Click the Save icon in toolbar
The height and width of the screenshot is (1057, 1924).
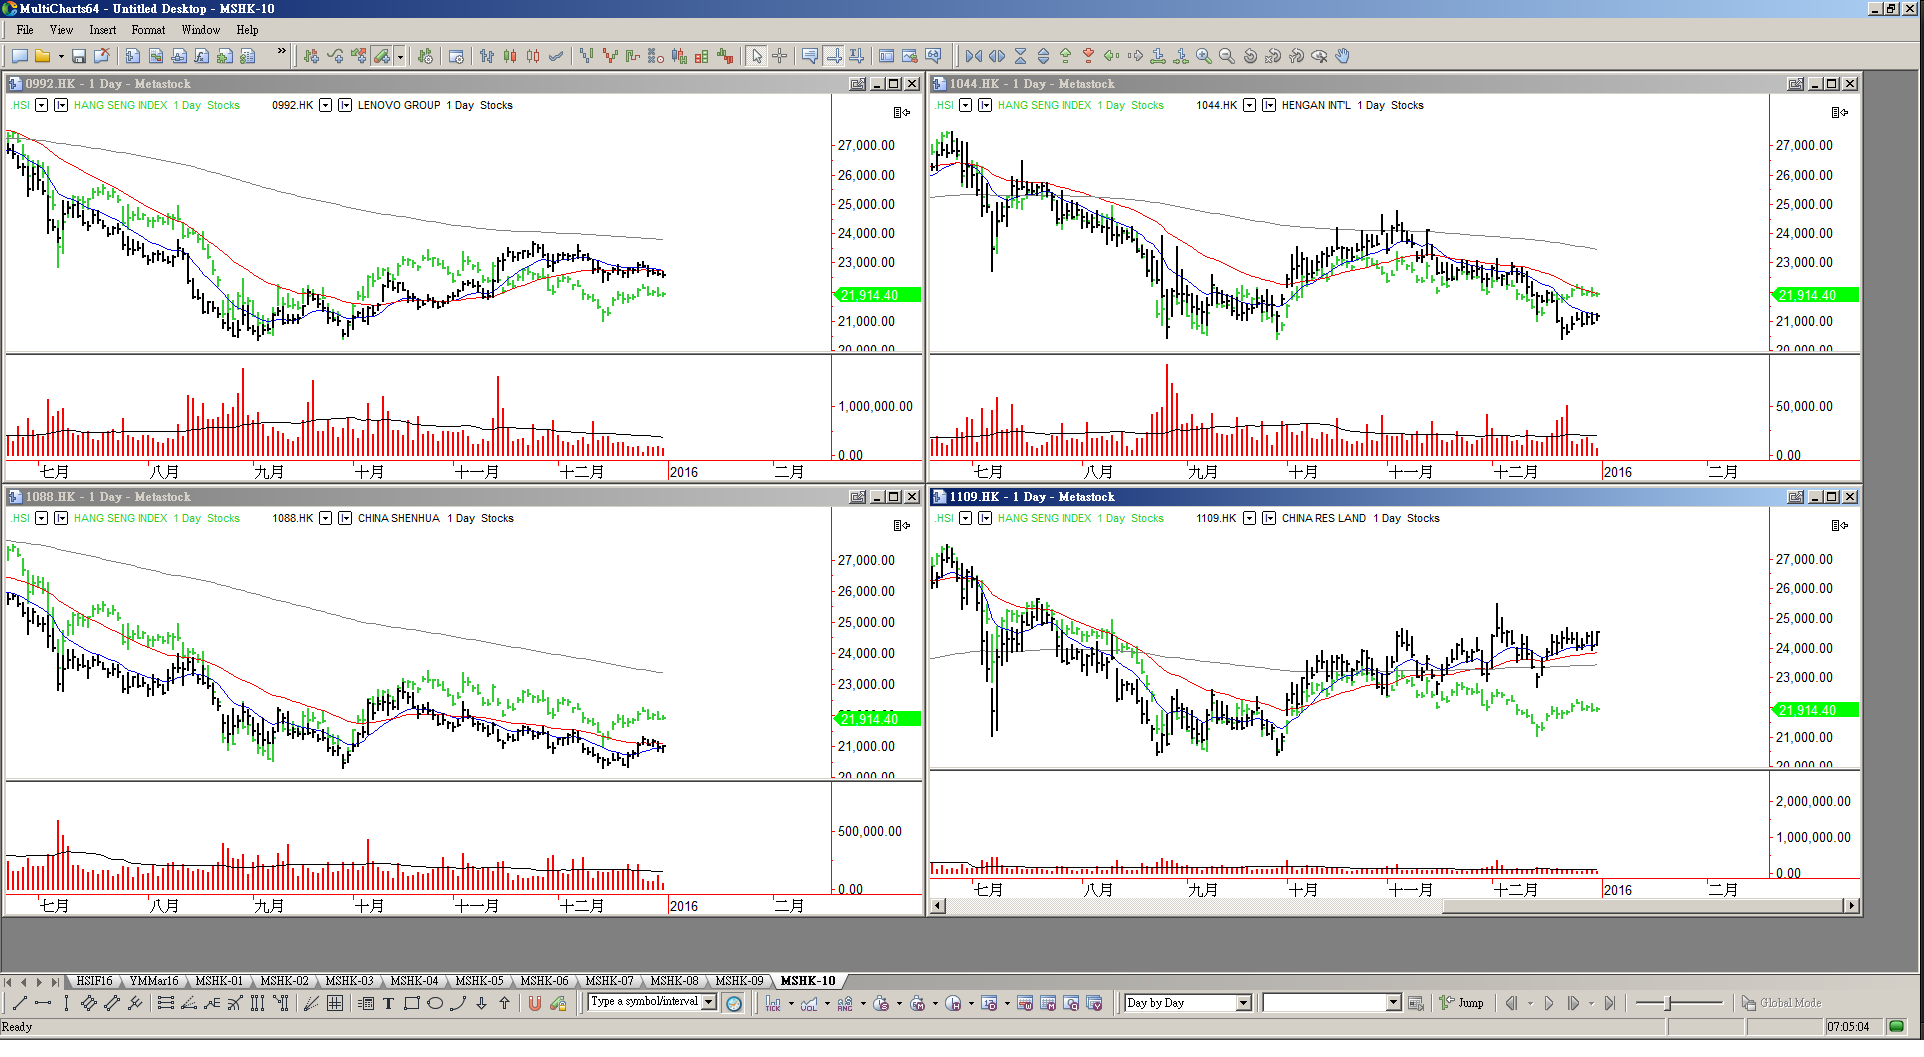tap(78, 56)
